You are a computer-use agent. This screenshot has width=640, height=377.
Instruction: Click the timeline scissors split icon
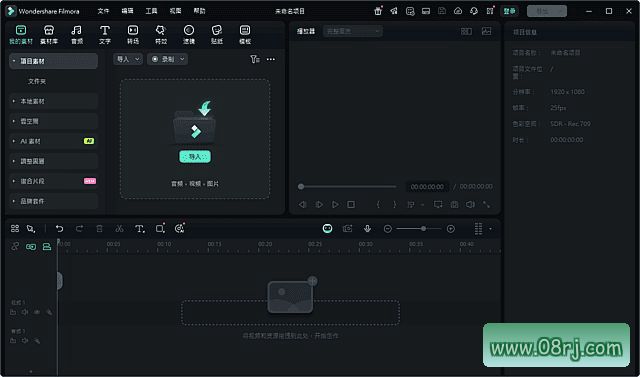click(x=119, y=228)
